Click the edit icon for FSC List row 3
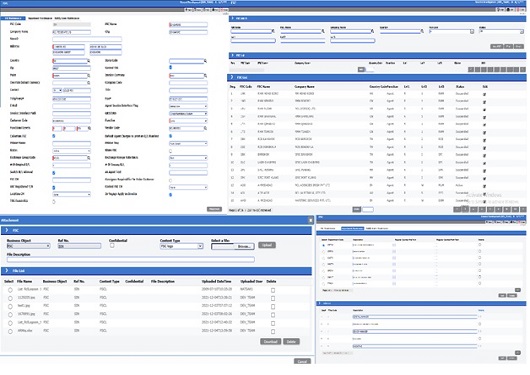This screenshot has height=375, width=530. (485, 110)
